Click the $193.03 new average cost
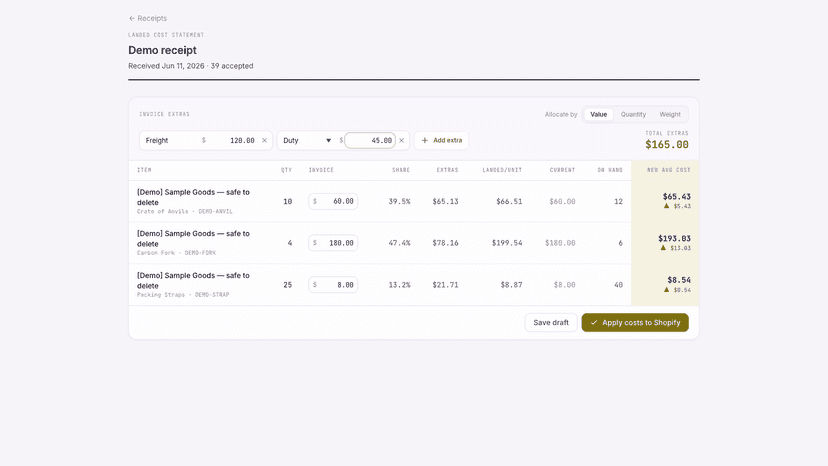 (674, 238)
